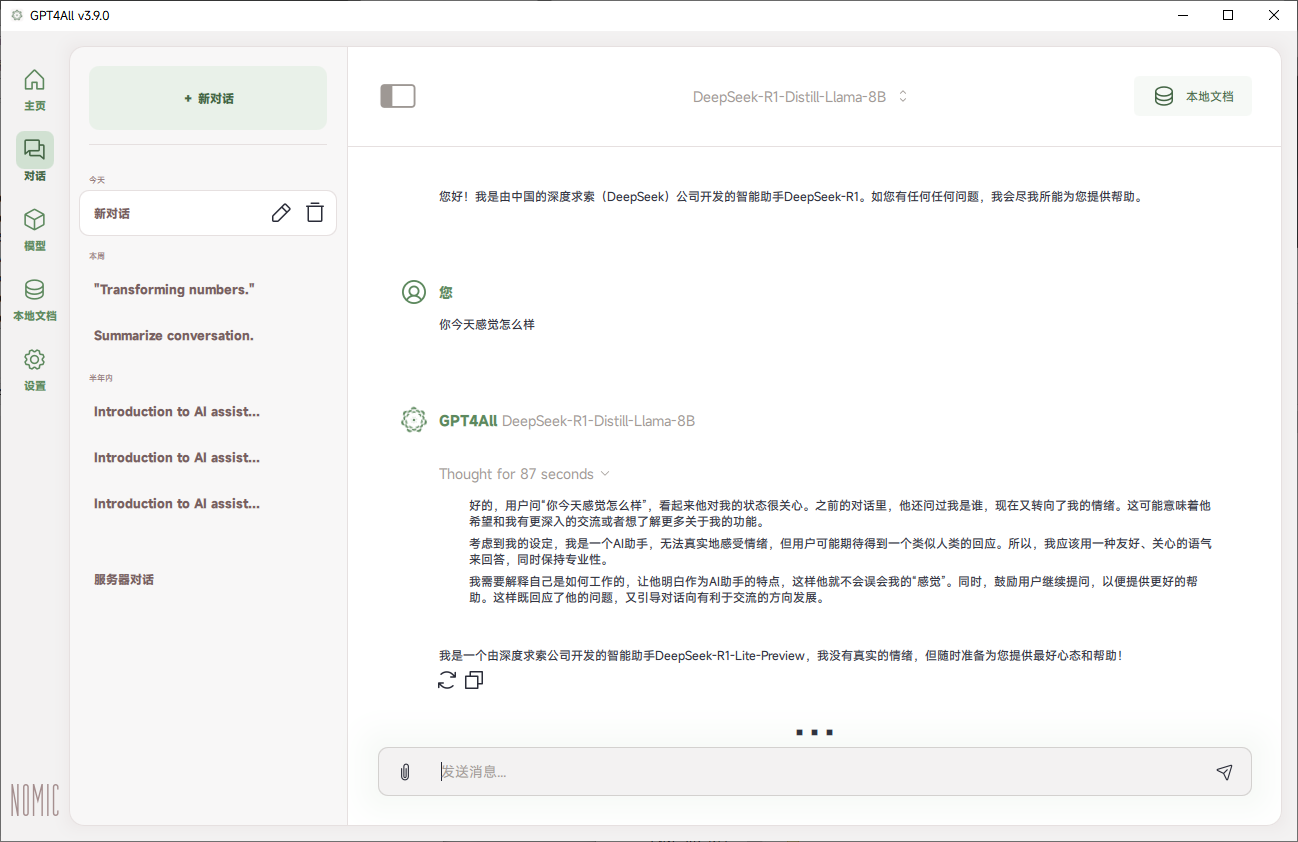Select the 对话 chat icon in sidebar
Screen dimensions: 1298x842
[x=35, y=150]
